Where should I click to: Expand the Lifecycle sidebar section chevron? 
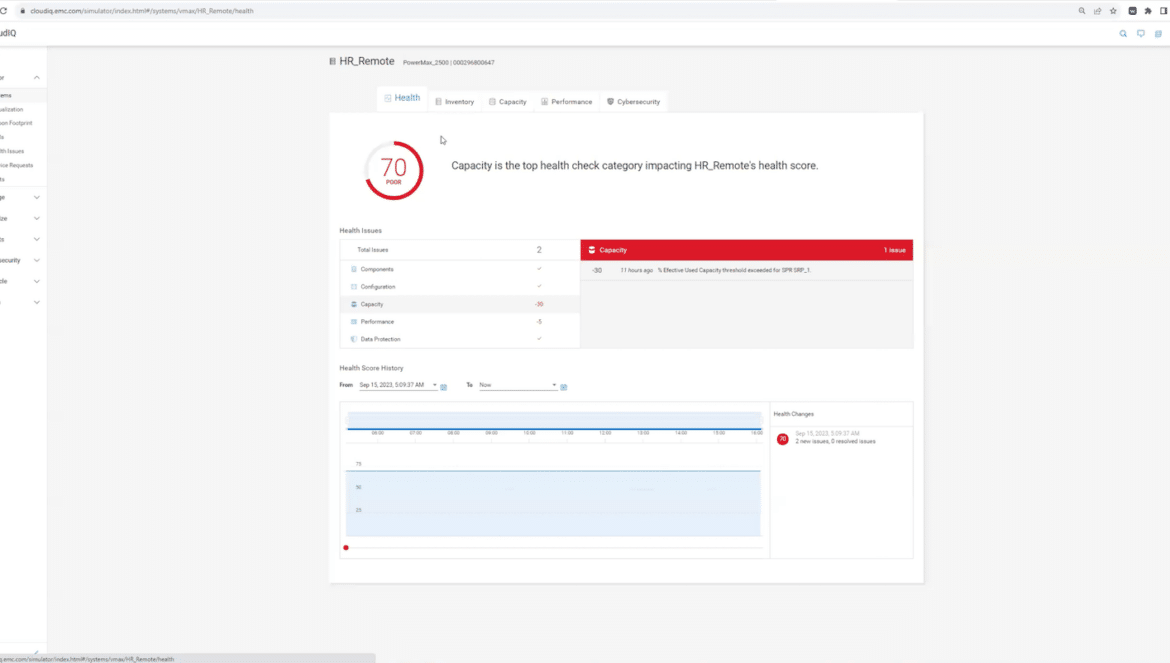(37, 281)
